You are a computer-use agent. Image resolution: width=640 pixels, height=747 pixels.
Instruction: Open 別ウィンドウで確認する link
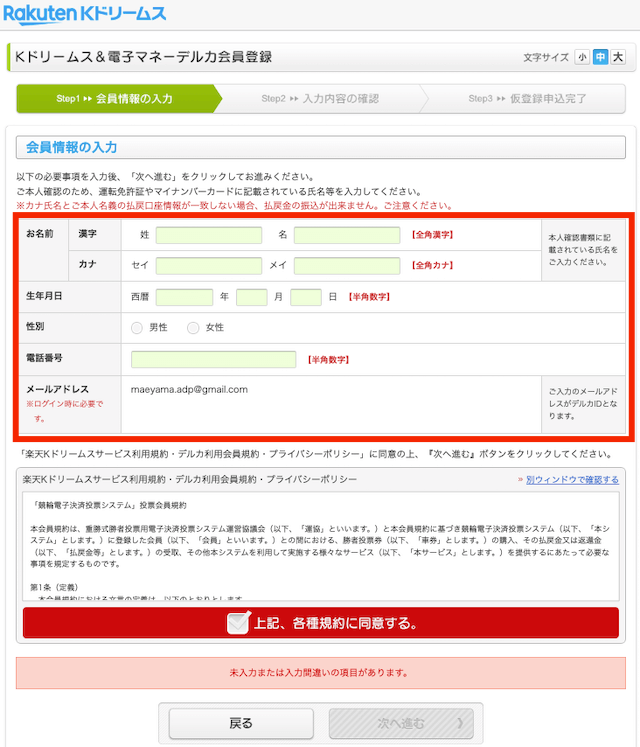tap(572, 479)
